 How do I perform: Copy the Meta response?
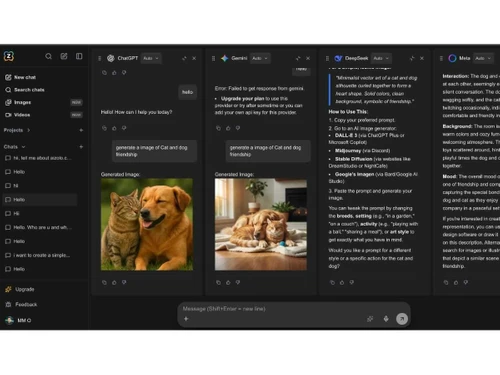coord(446,282)
